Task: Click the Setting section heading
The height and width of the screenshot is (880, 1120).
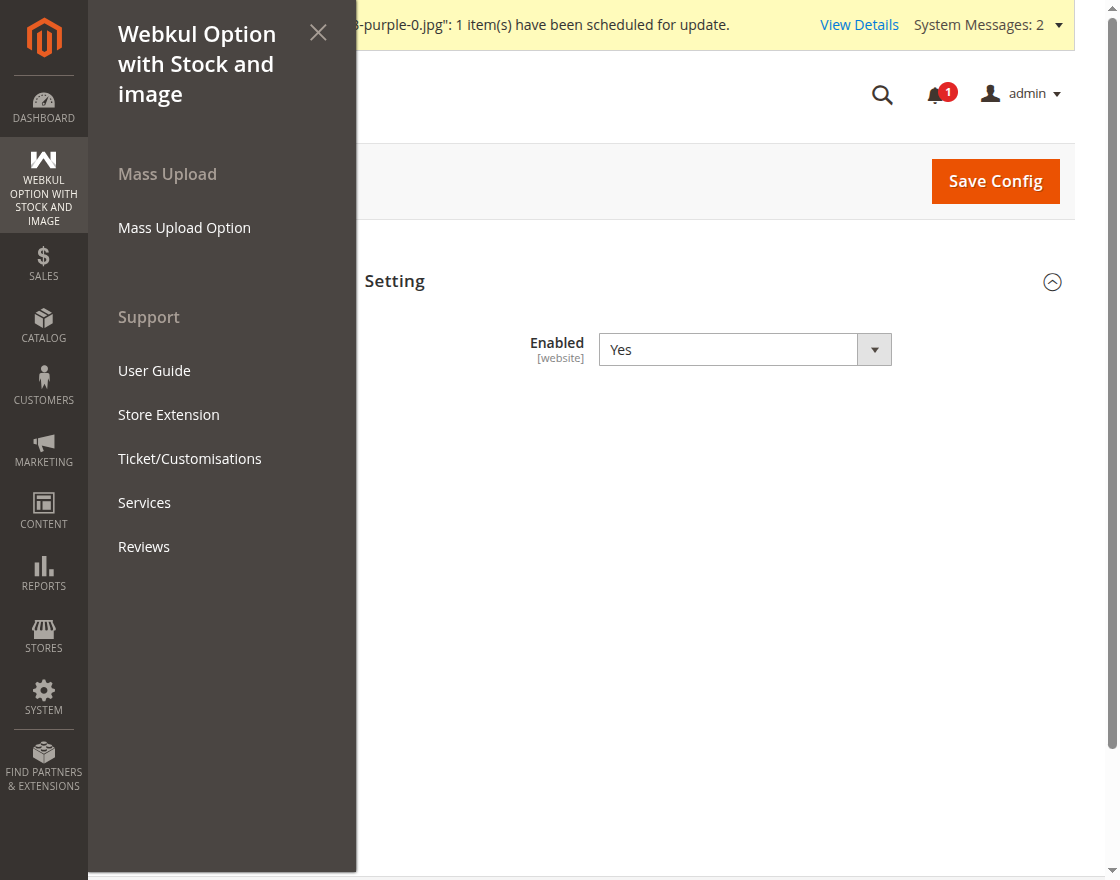Action: 394,281
